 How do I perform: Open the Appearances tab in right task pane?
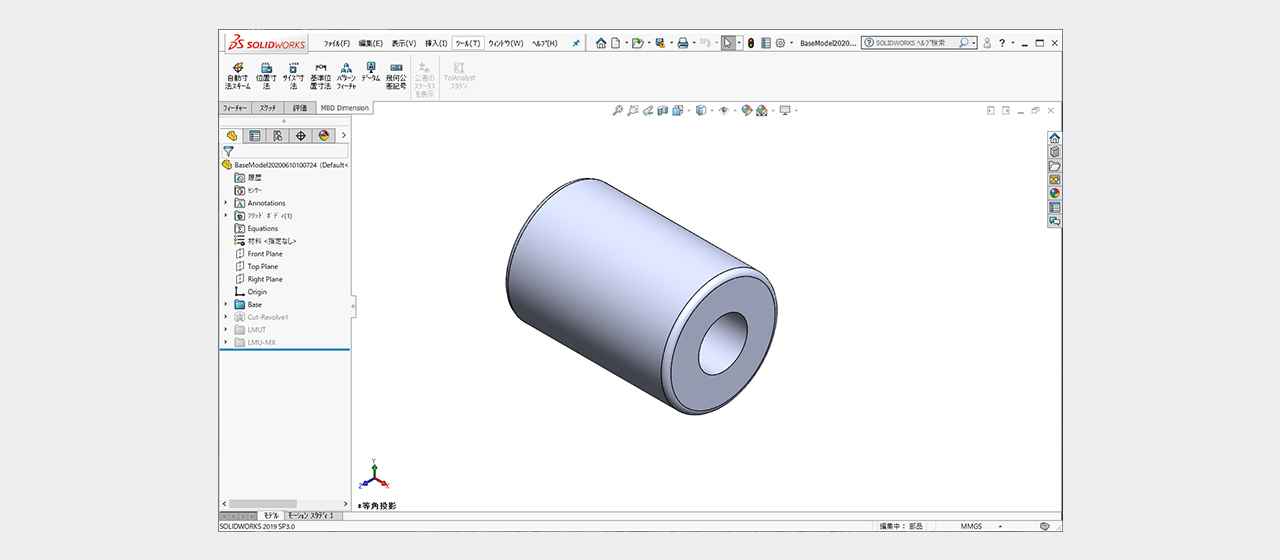coord(1054,193)
